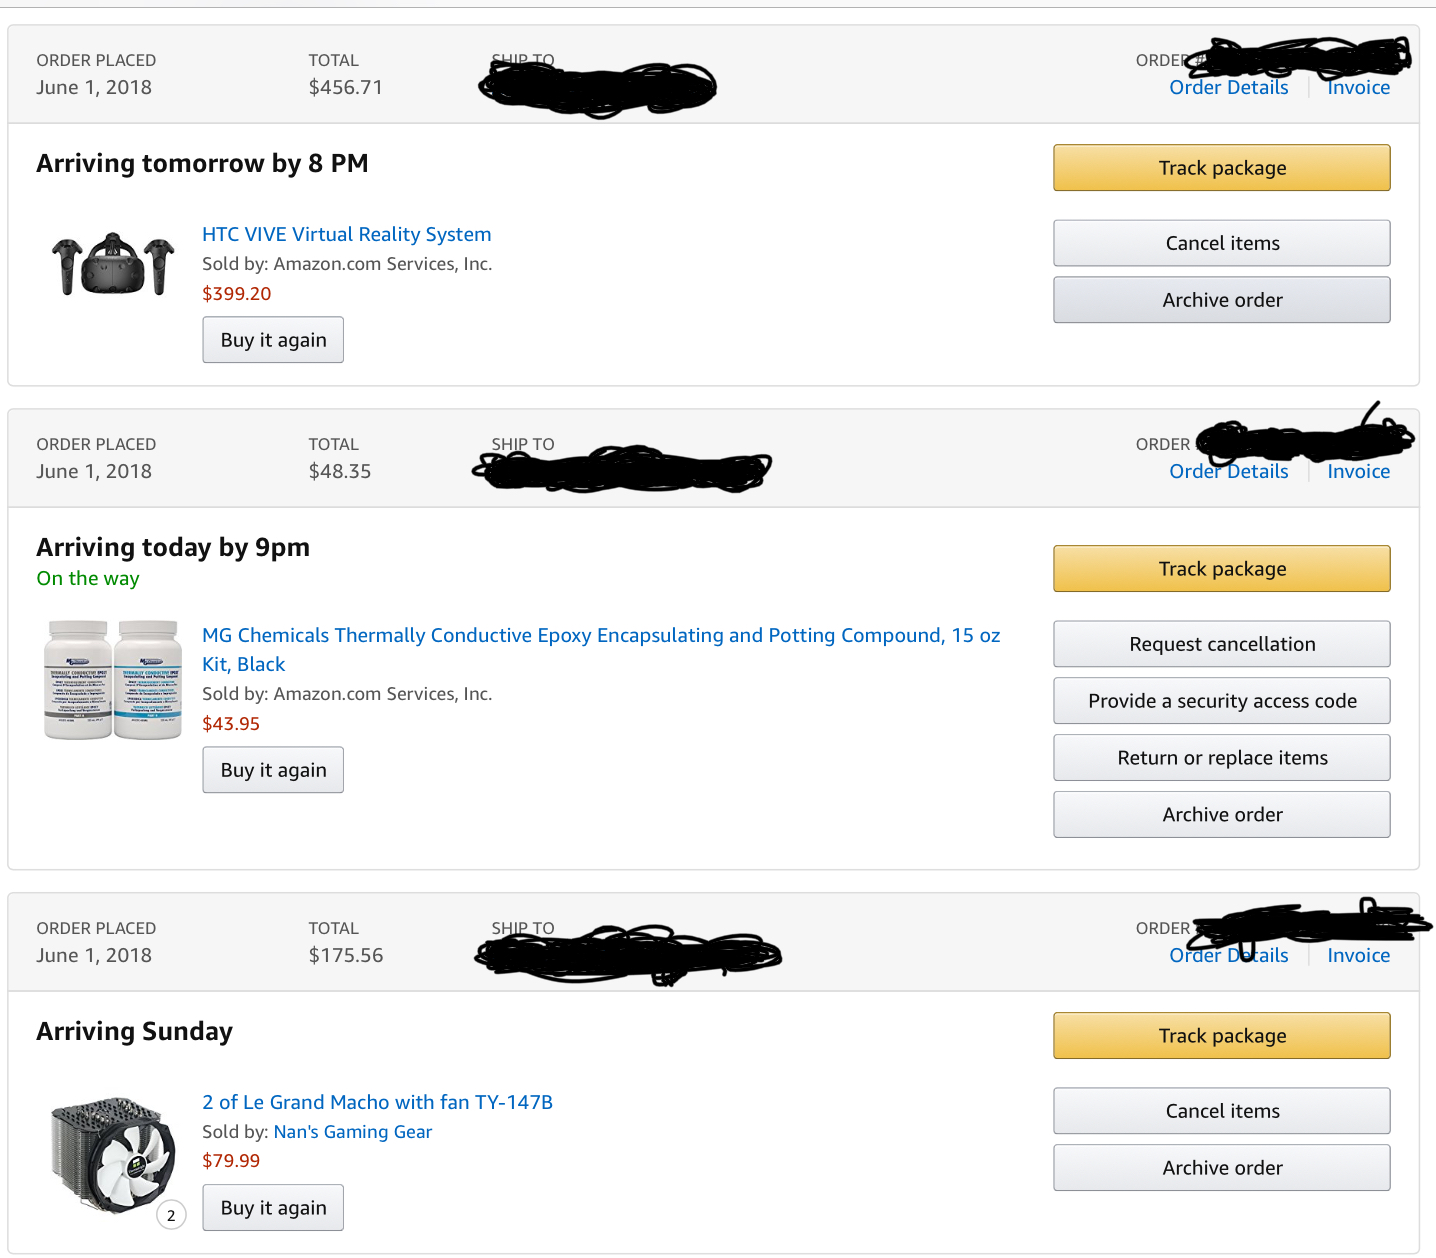Archive the $48.35 order
1436x1258 pixels.
tap(1221, 815)
